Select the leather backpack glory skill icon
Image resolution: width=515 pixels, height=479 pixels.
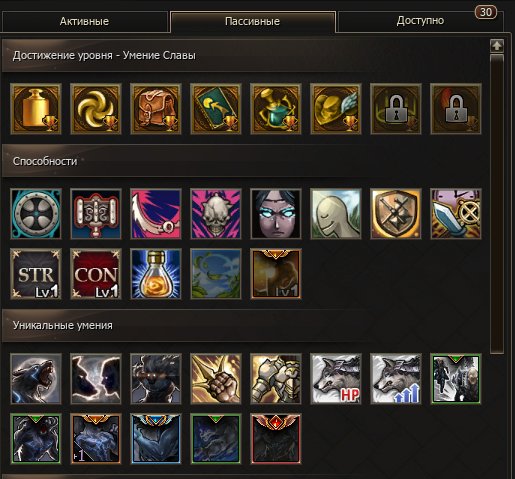[x=156, y=109]
